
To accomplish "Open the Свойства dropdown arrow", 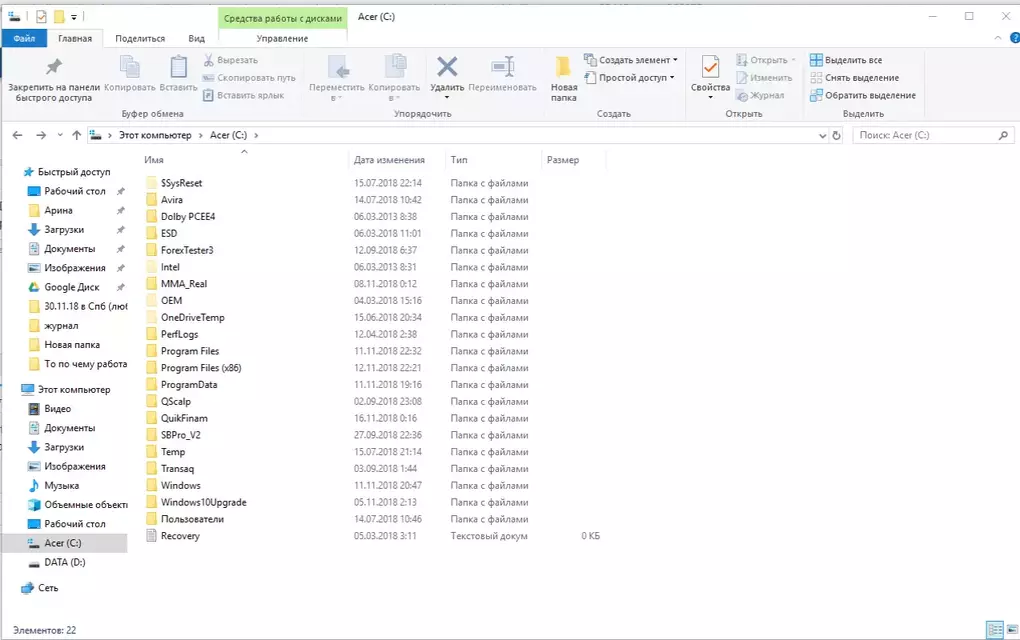I will (x=710, y=98).
